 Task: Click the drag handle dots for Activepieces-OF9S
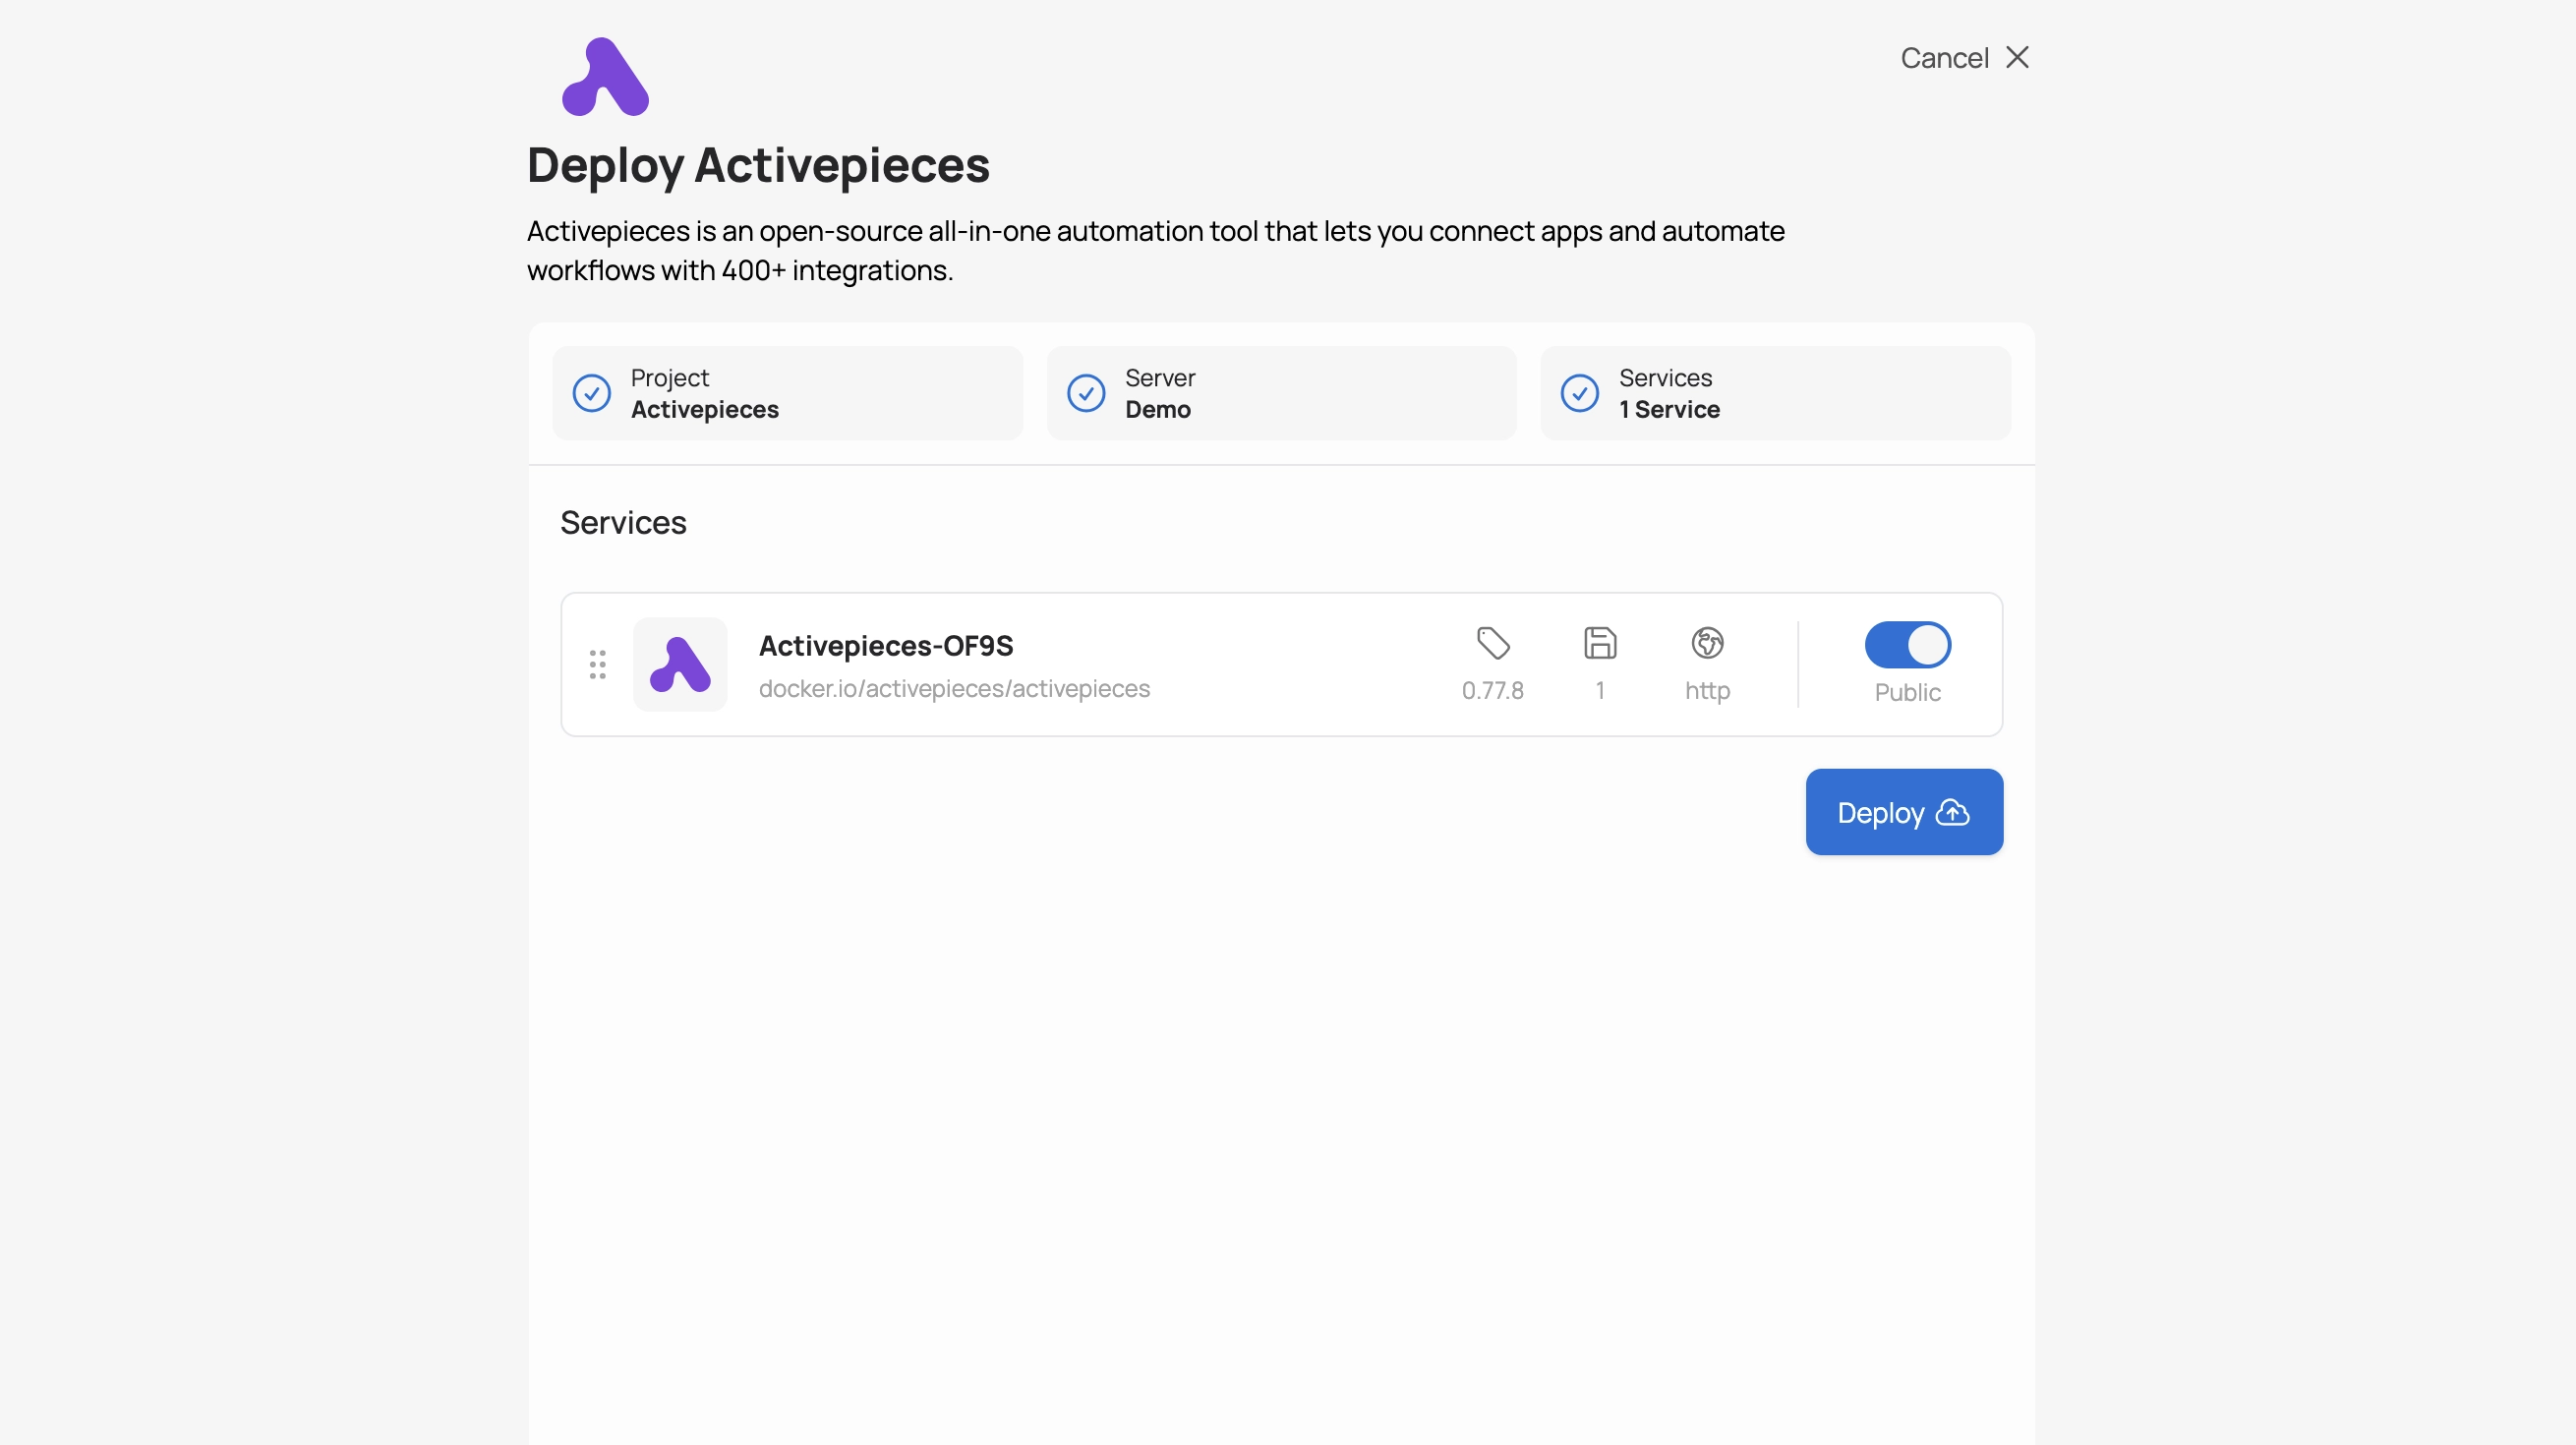coord(598,663)
